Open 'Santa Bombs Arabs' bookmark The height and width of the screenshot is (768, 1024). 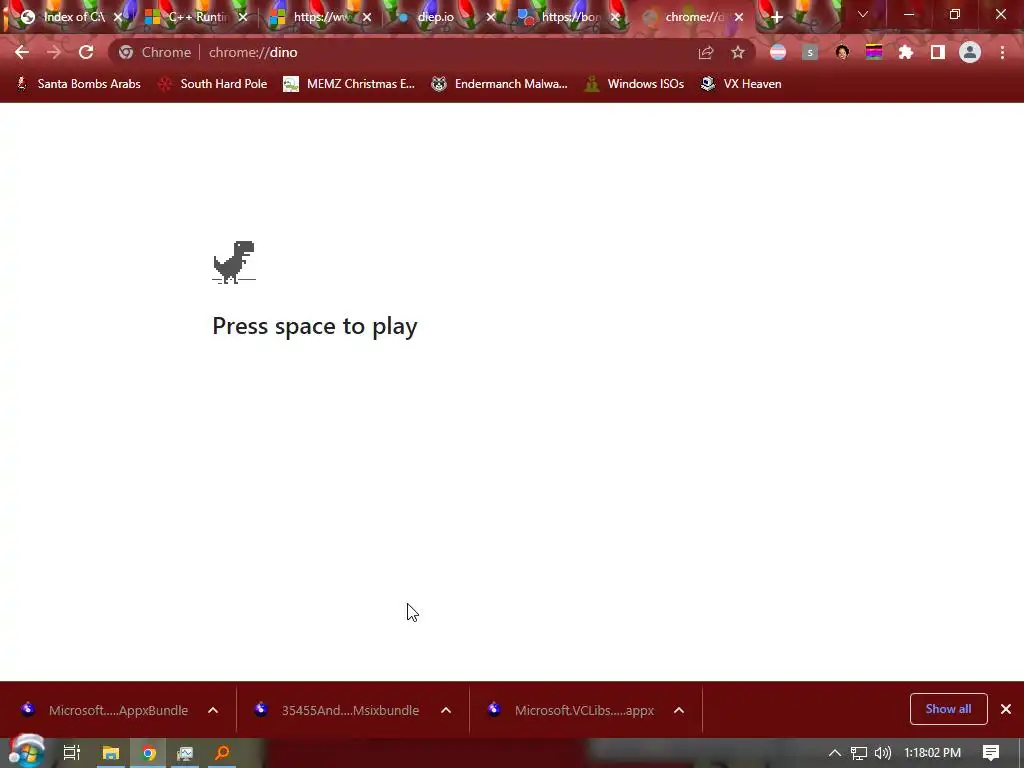[x=78, y=84]
